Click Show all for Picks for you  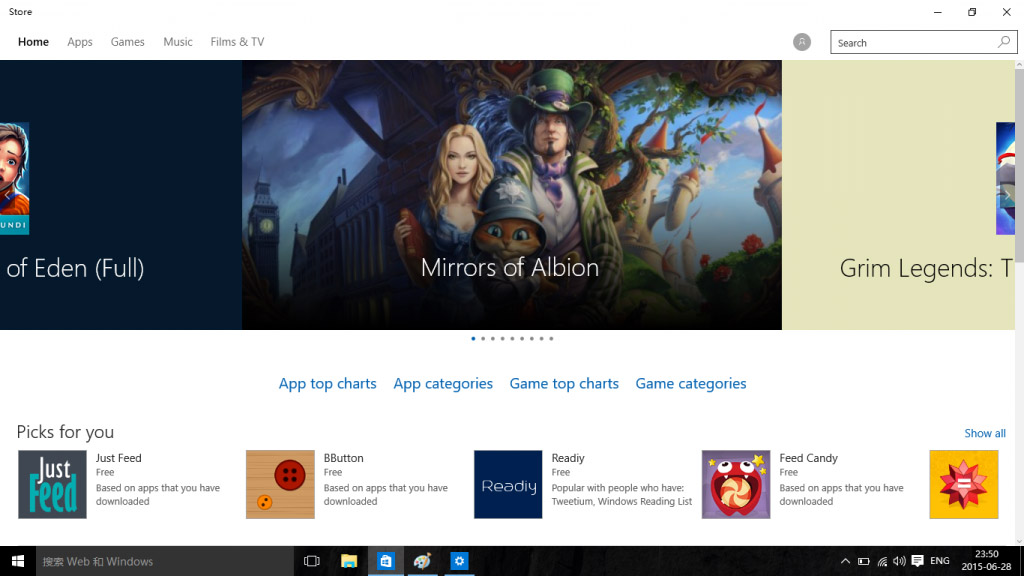click(985, 433)
